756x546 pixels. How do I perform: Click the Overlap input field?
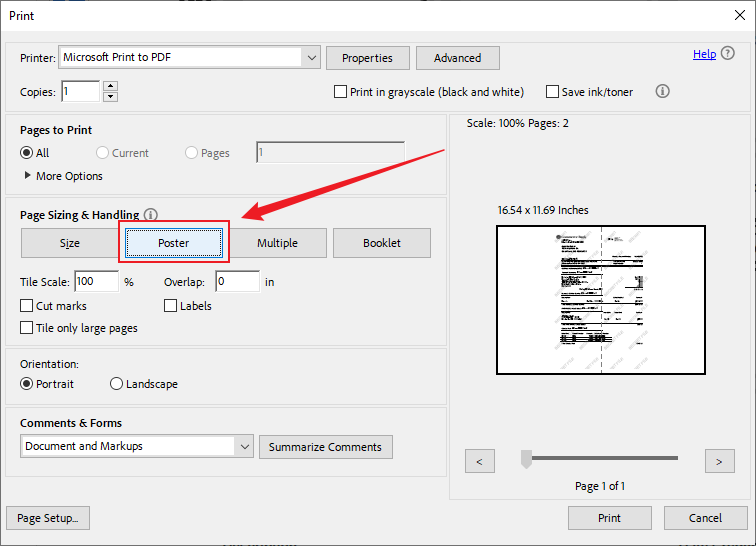tap(238, 281)
